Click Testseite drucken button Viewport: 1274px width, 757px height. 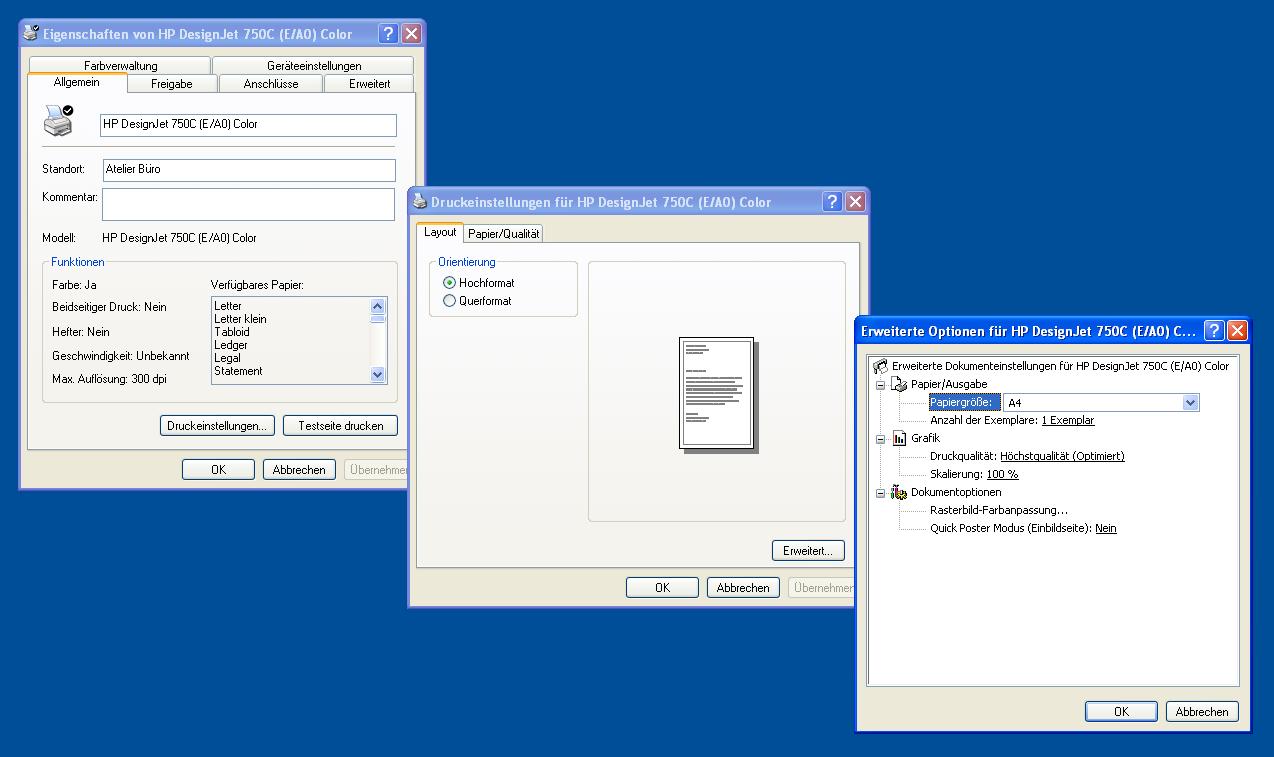340,426
